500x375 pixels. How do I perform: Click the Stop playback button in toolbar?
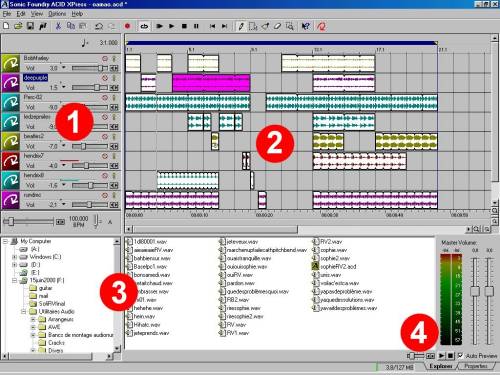click(x=184, y=26)
